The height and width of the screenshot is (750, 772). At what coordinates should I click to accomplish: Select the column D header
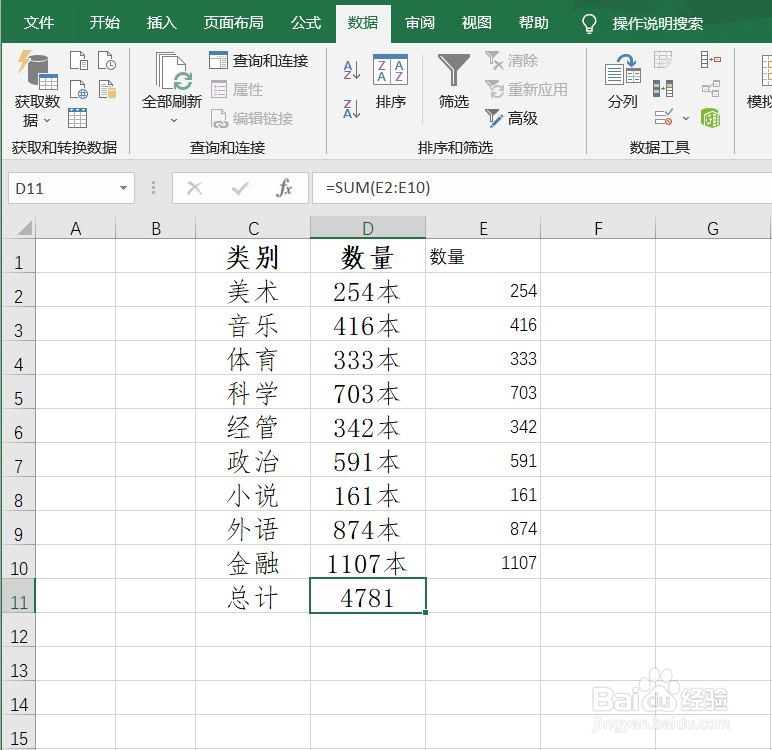coord(368,228)
